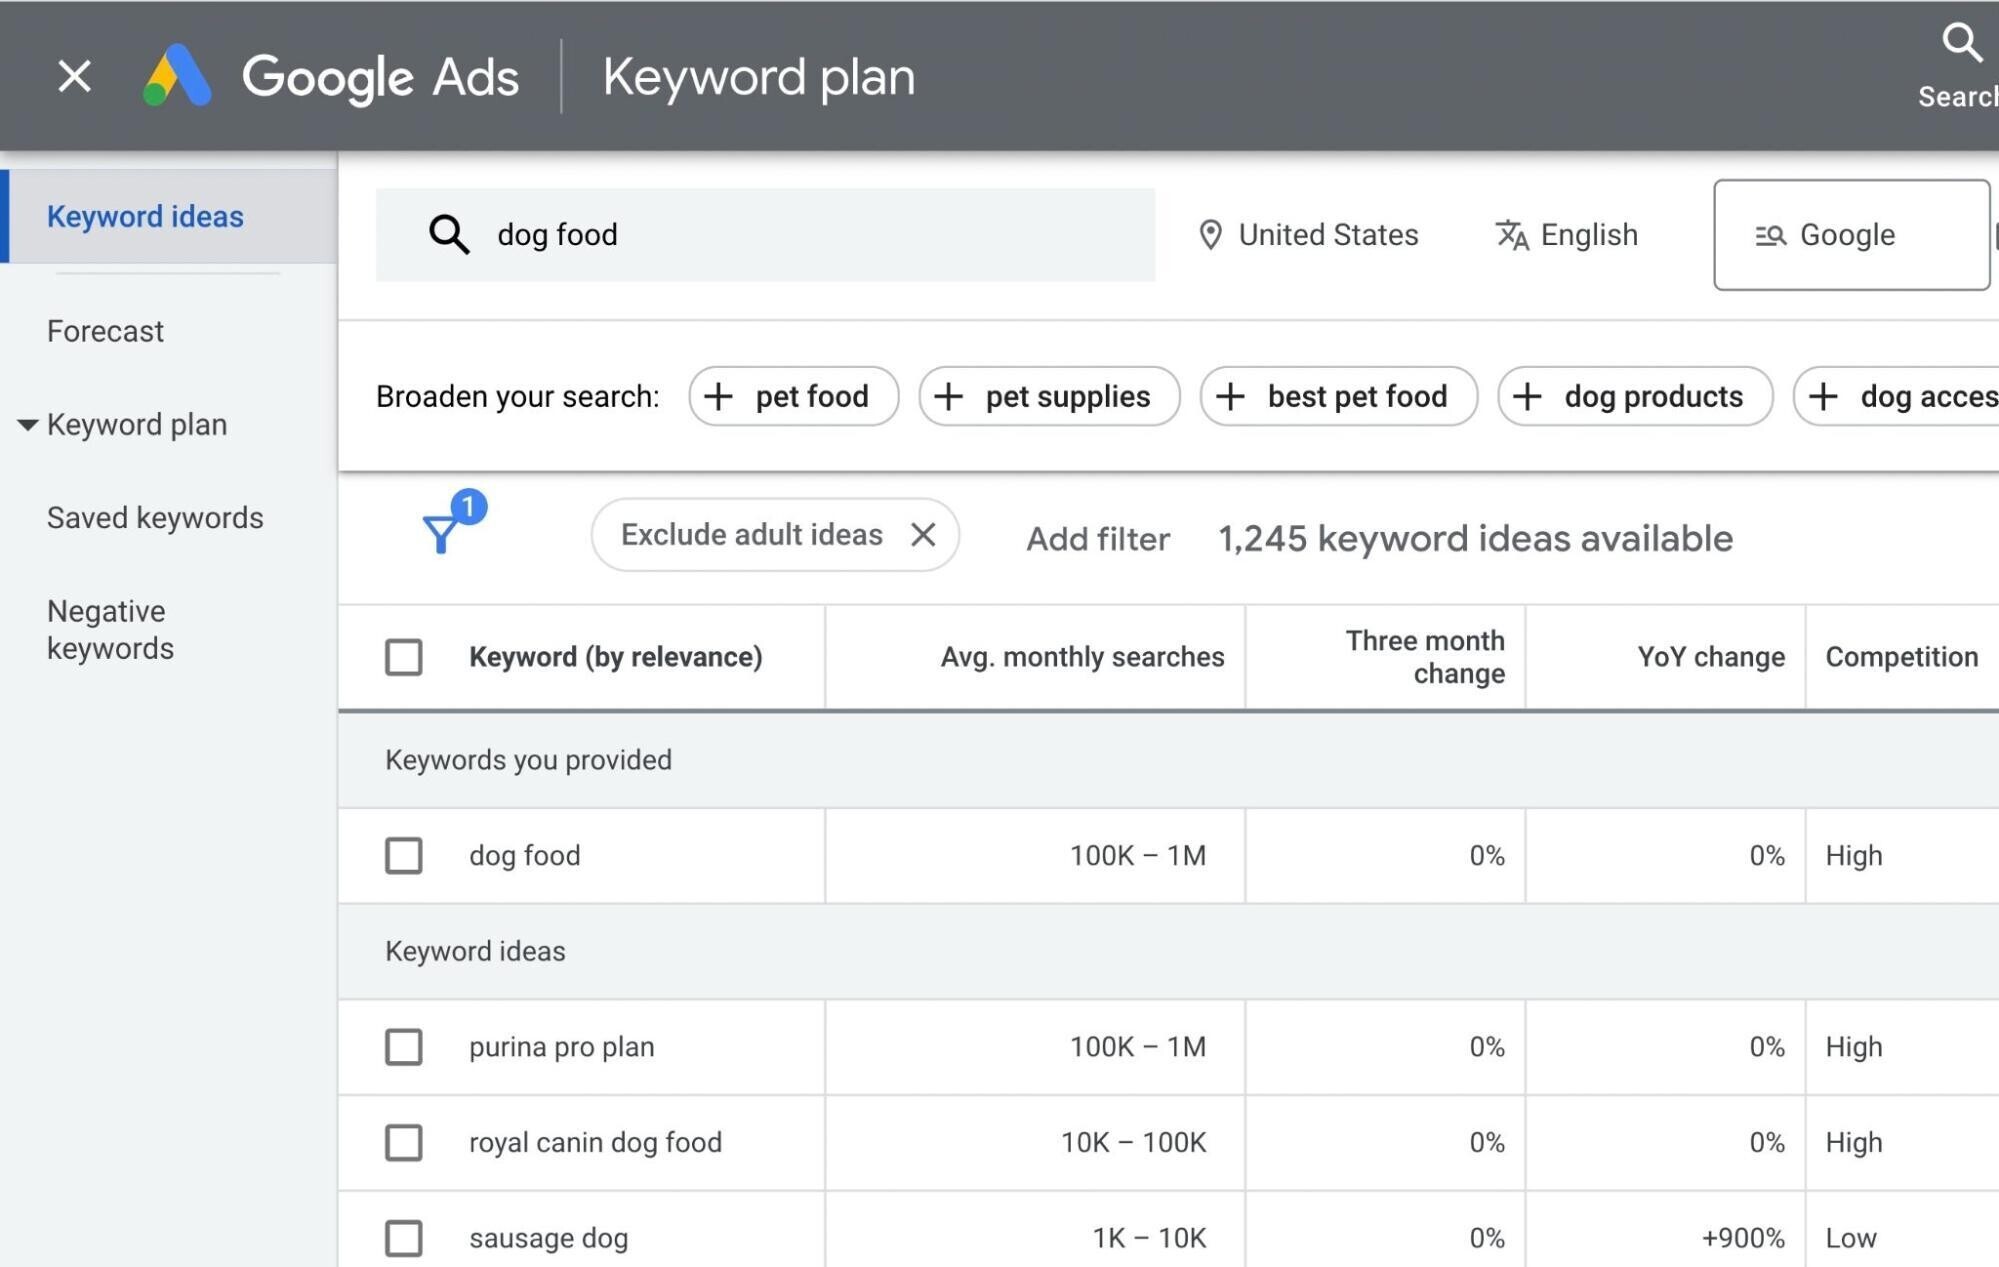This screenshot has width=1999, height=1267.
Task: Click the 'High' competition value for dog food
Action: click(1853, 856)
